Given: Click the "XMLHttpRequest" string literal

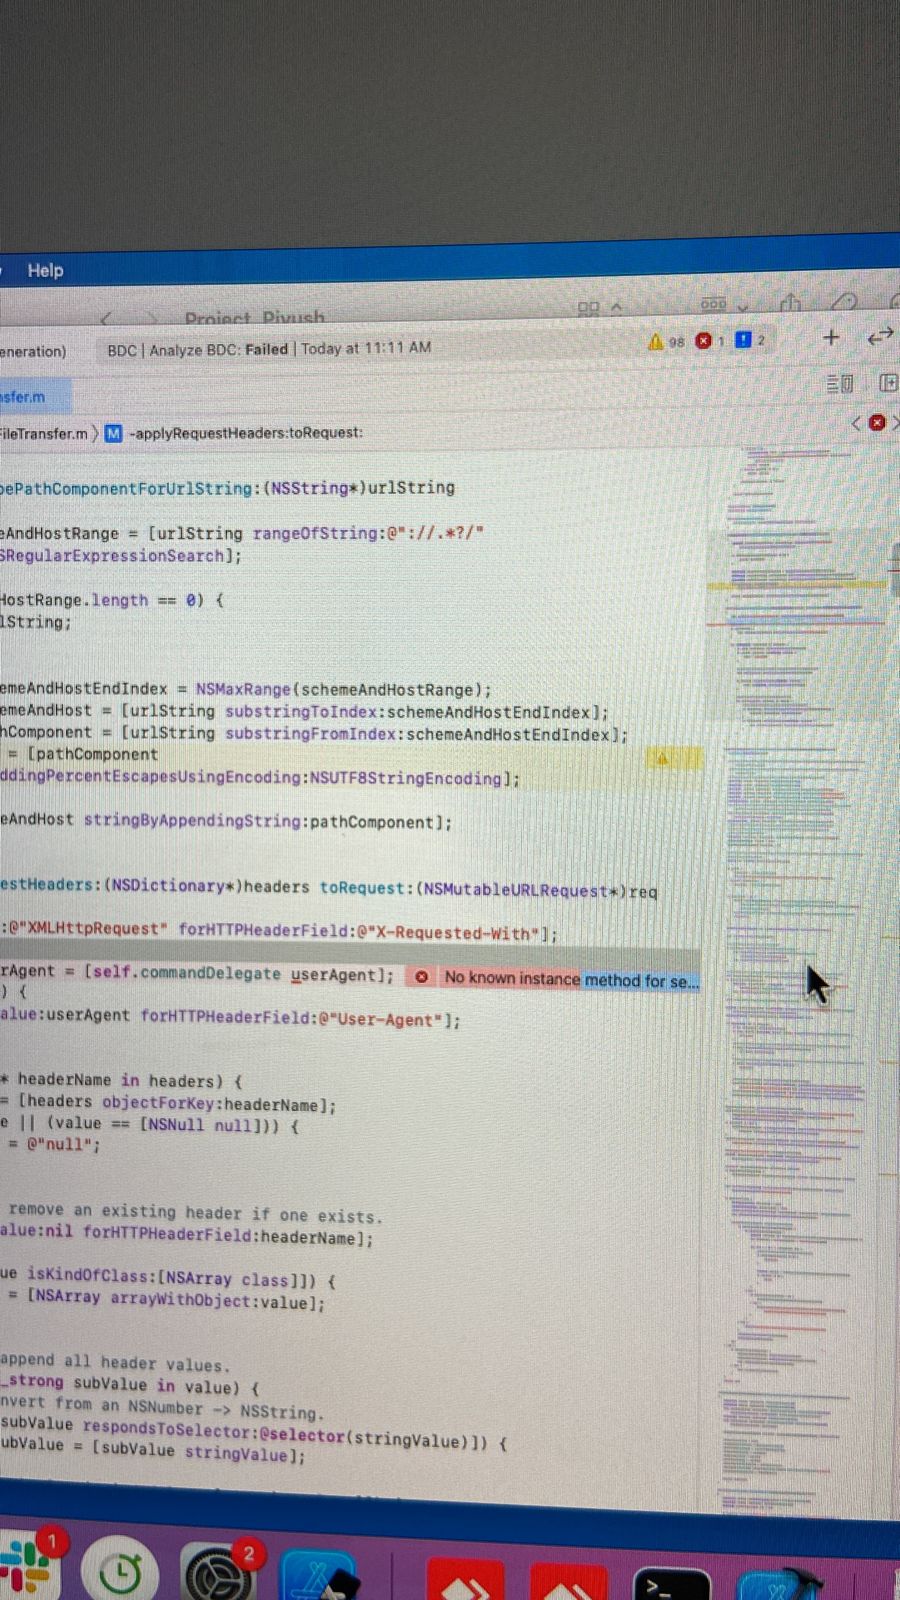Looking at the screenshot, I should click(x=92, y=928).
